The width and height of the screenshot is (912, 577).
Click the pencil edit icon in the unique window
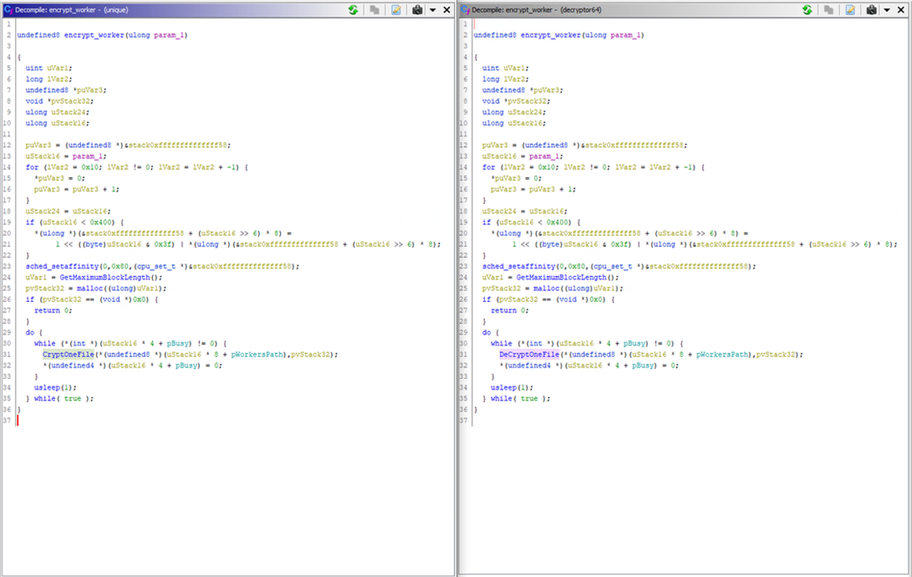pos(396,10)
